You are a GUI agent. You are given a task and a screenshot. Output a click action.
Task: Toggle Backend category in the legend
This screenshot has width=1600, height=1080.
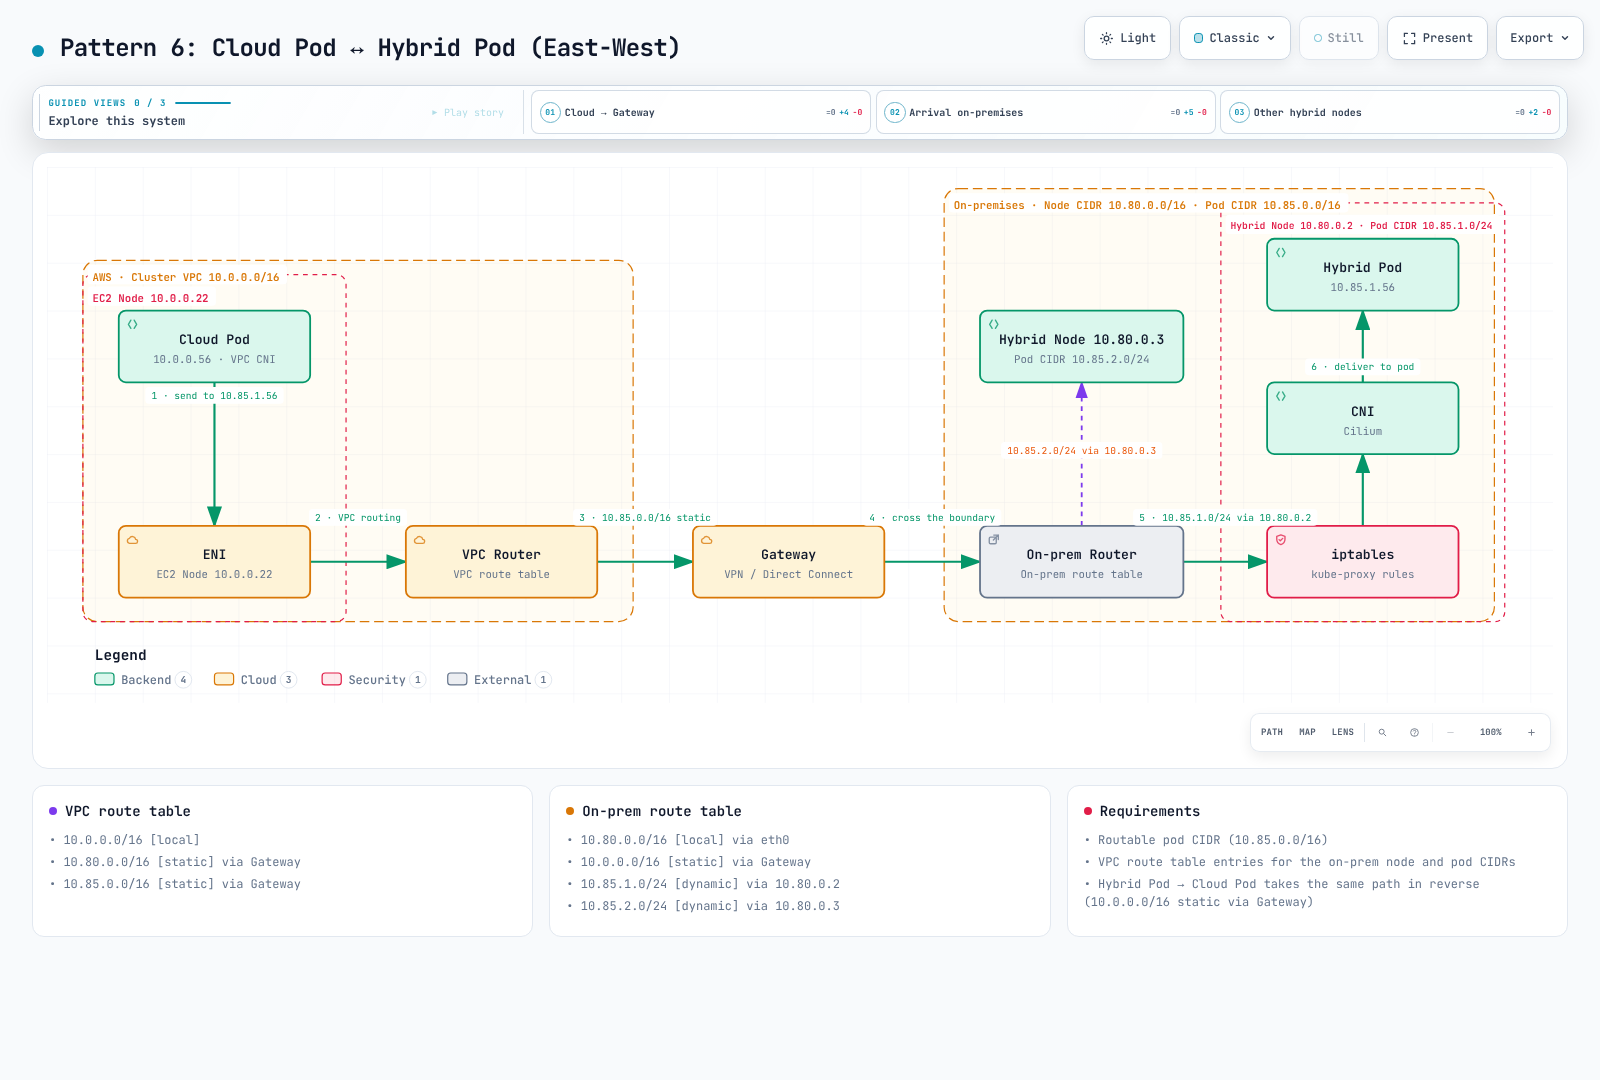tap(142, 680)
